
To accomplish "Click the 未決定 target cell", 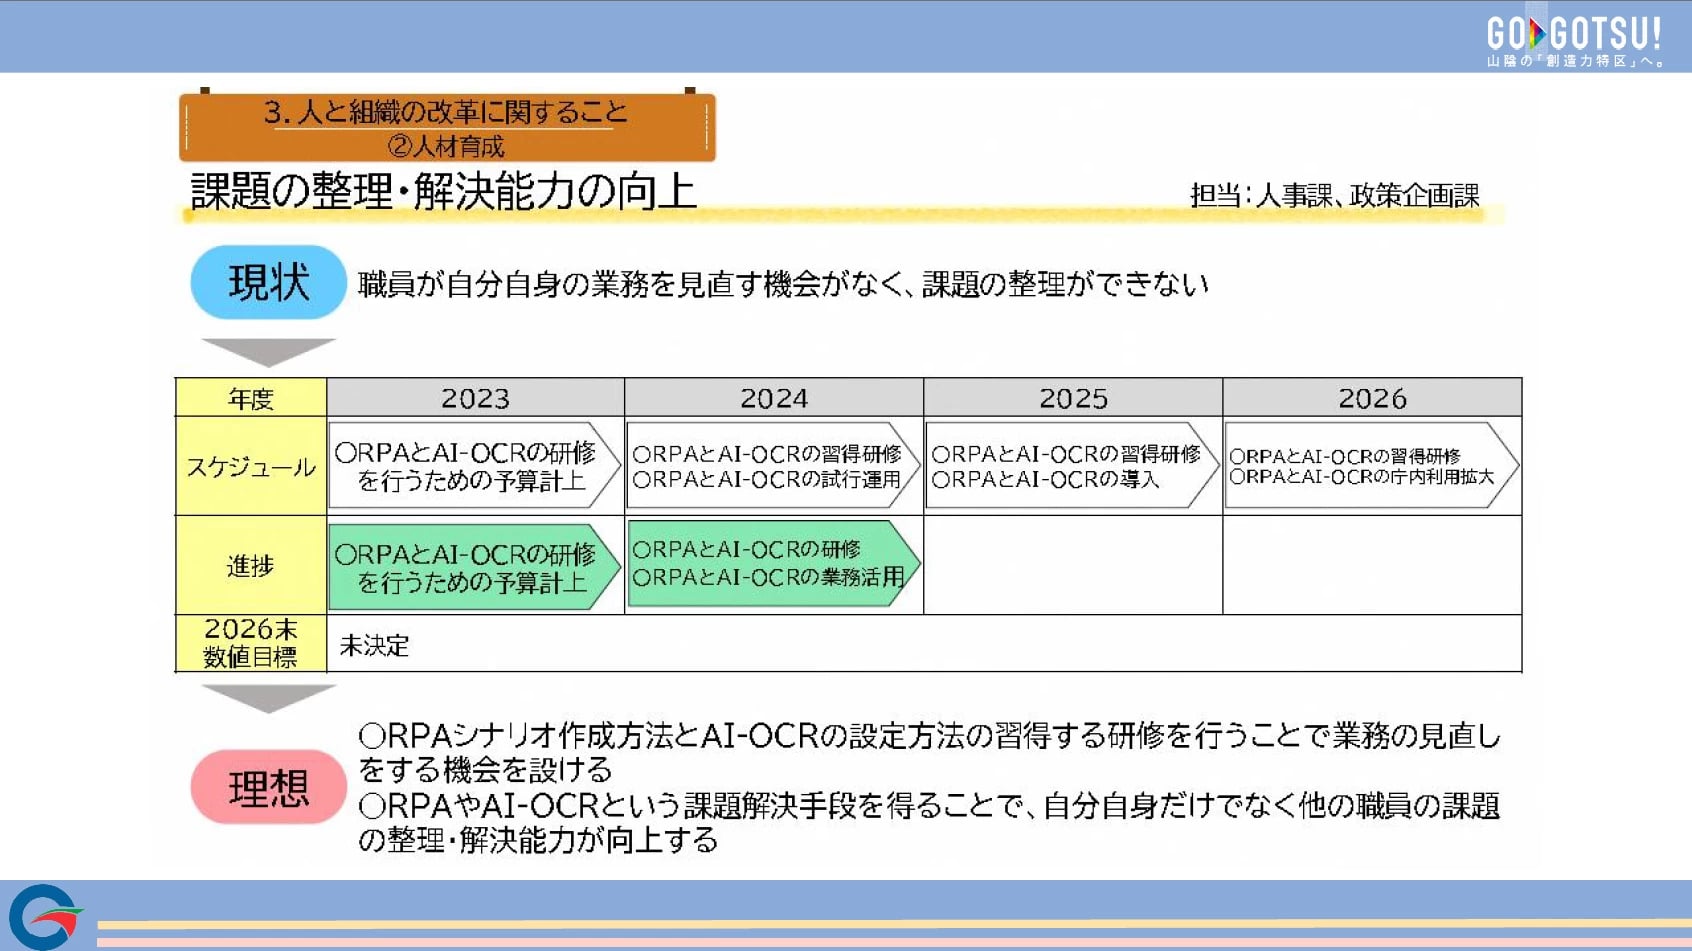I will click(x=375, y=646).
